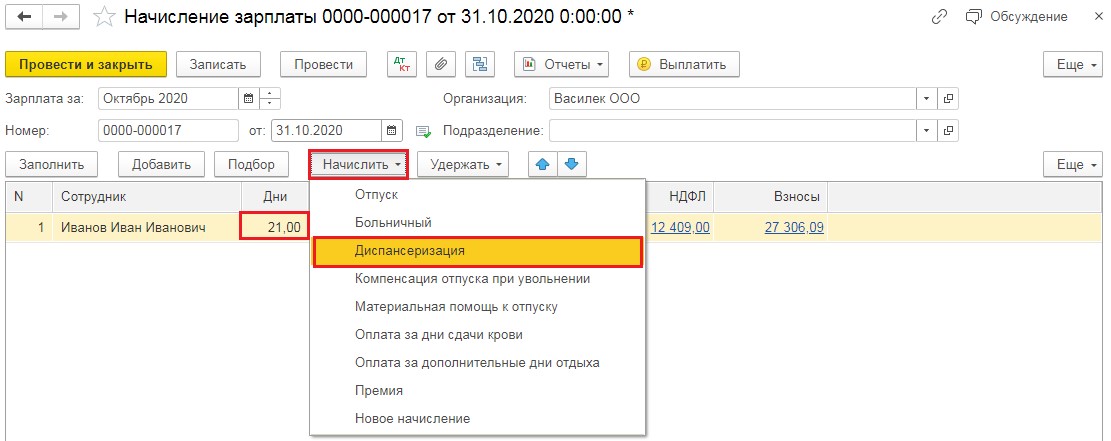Select employee Иванов Иван Иванович cell
The image size is (1111, 441).
[x=147, y=228]
